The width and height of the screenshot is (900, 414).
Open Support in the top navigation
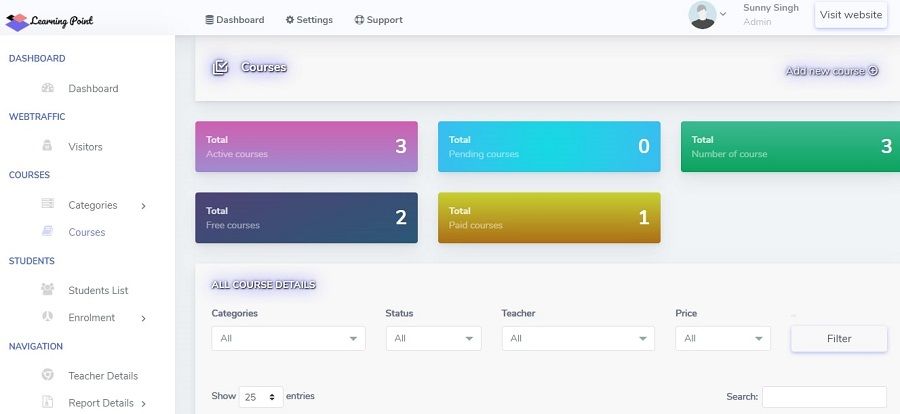[x=379, y=20]
